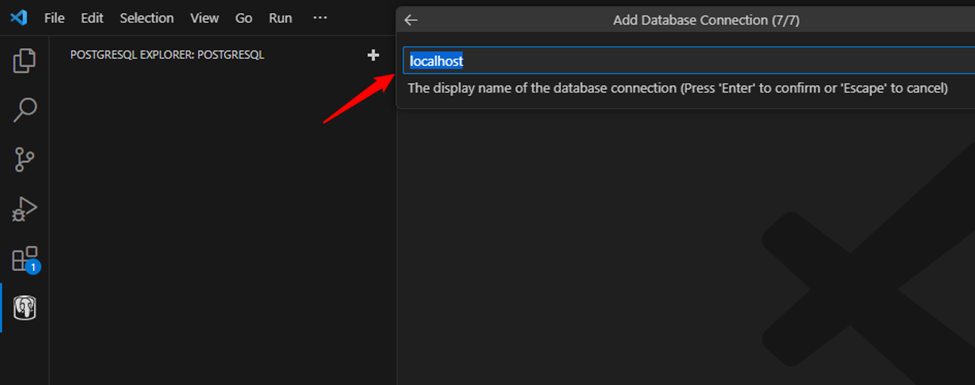Expand the menu bar's three-dot overflow
Screen dimensions: 975x385
click(x=320, y=18)
